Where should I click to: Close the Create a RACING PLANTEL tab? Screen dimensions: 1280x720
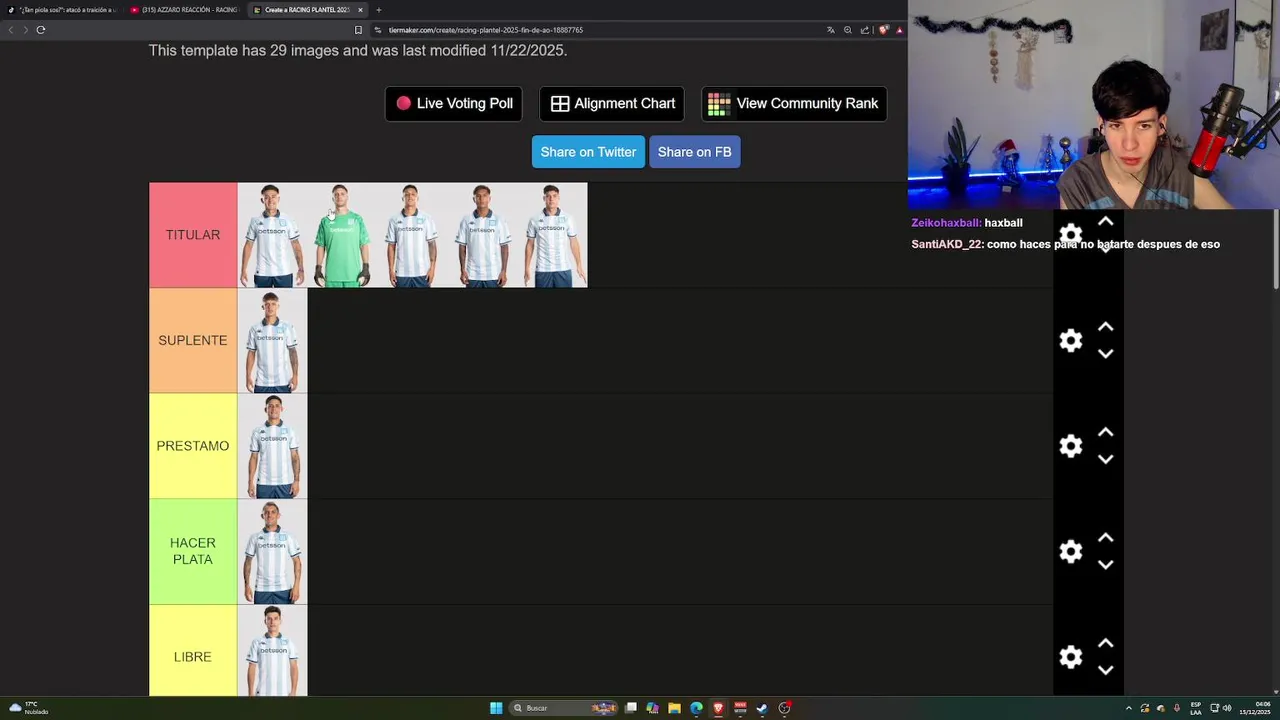(x=360, y=10)
